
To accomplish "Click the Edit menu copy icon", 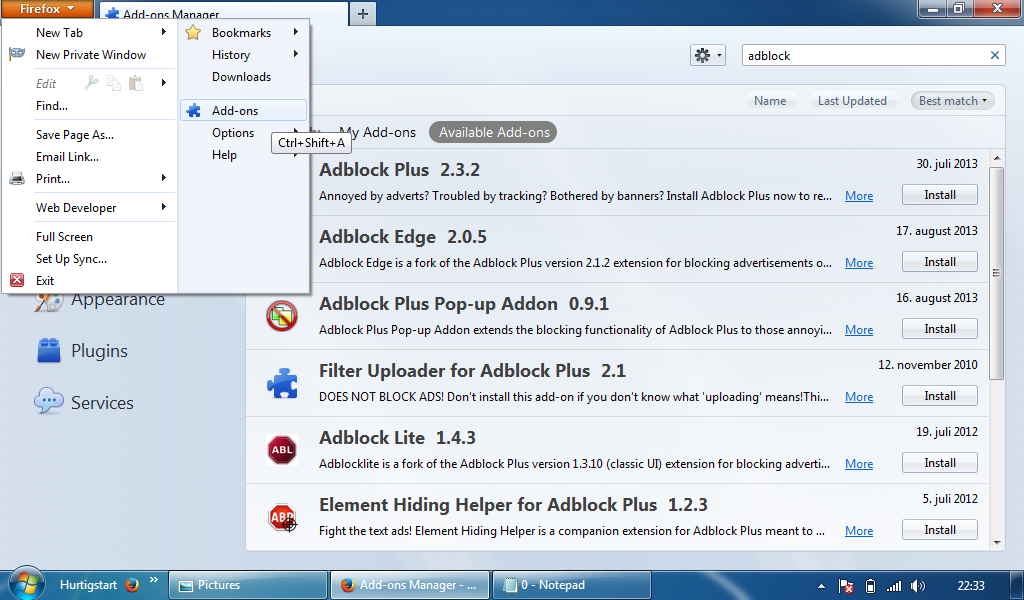I will coord(114,83).
